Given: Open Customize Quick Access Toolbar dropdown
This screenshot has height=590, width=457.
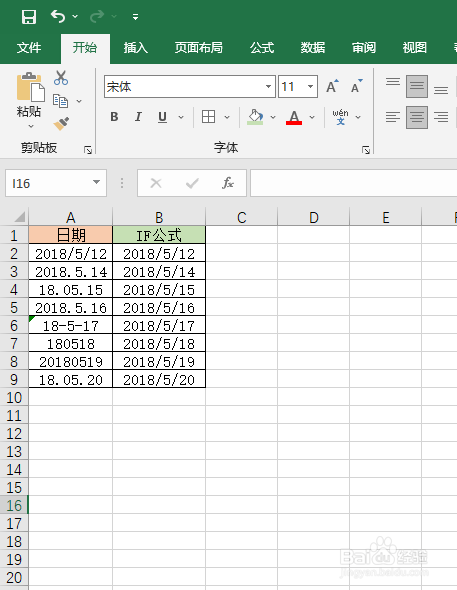Looking at the screenshot, I should click(x=135, y=17).
